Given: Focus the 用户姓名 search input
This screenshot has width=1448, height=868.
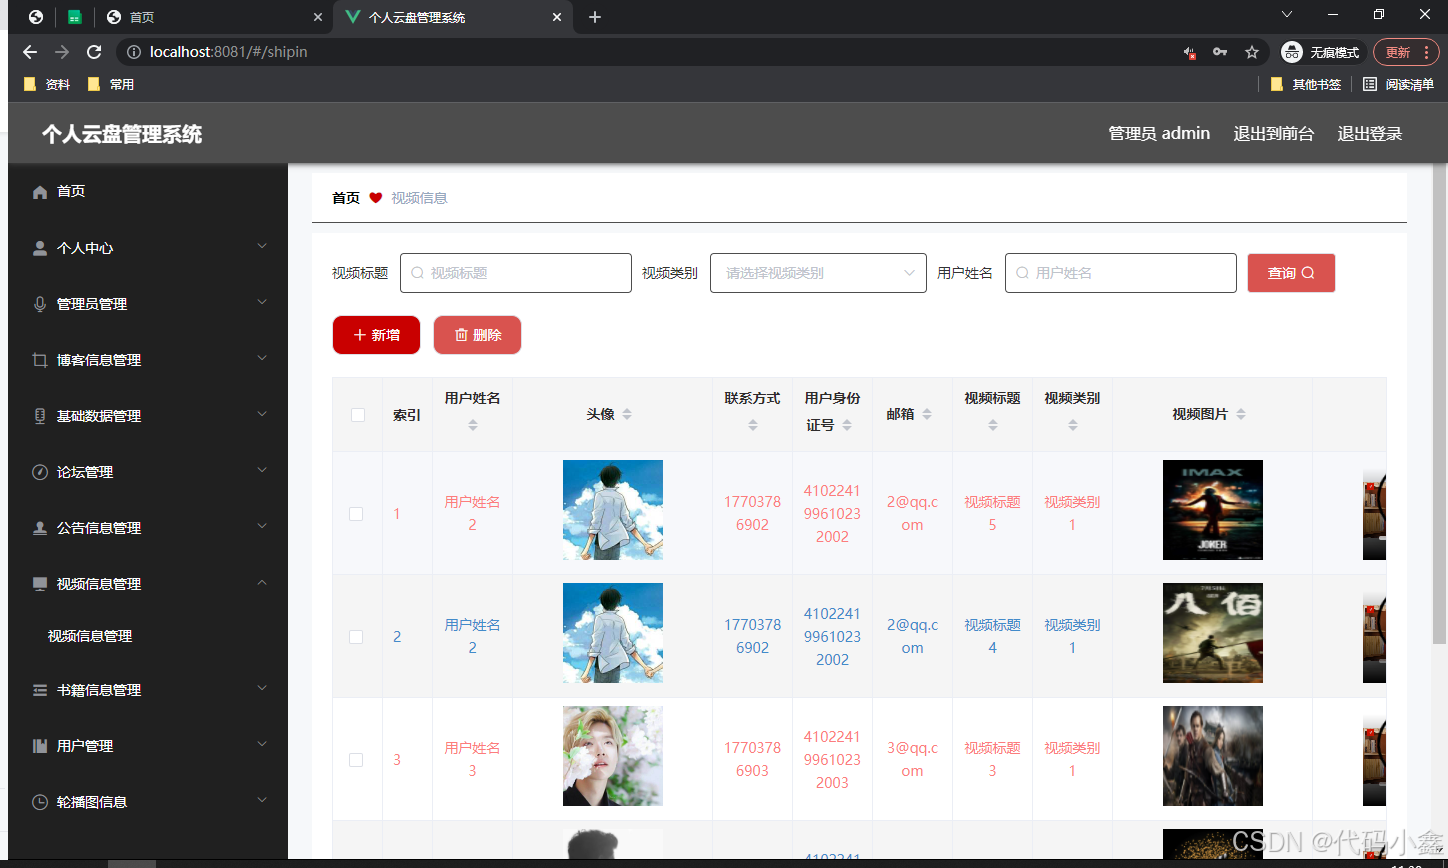Looking at the screenshot, I should [1121, 273].
